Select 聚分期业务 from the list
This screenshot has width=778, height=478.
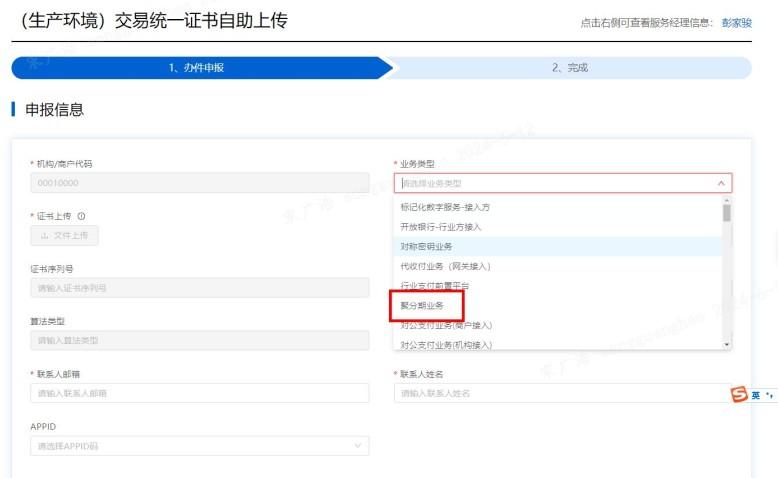(x=426, y=305)
